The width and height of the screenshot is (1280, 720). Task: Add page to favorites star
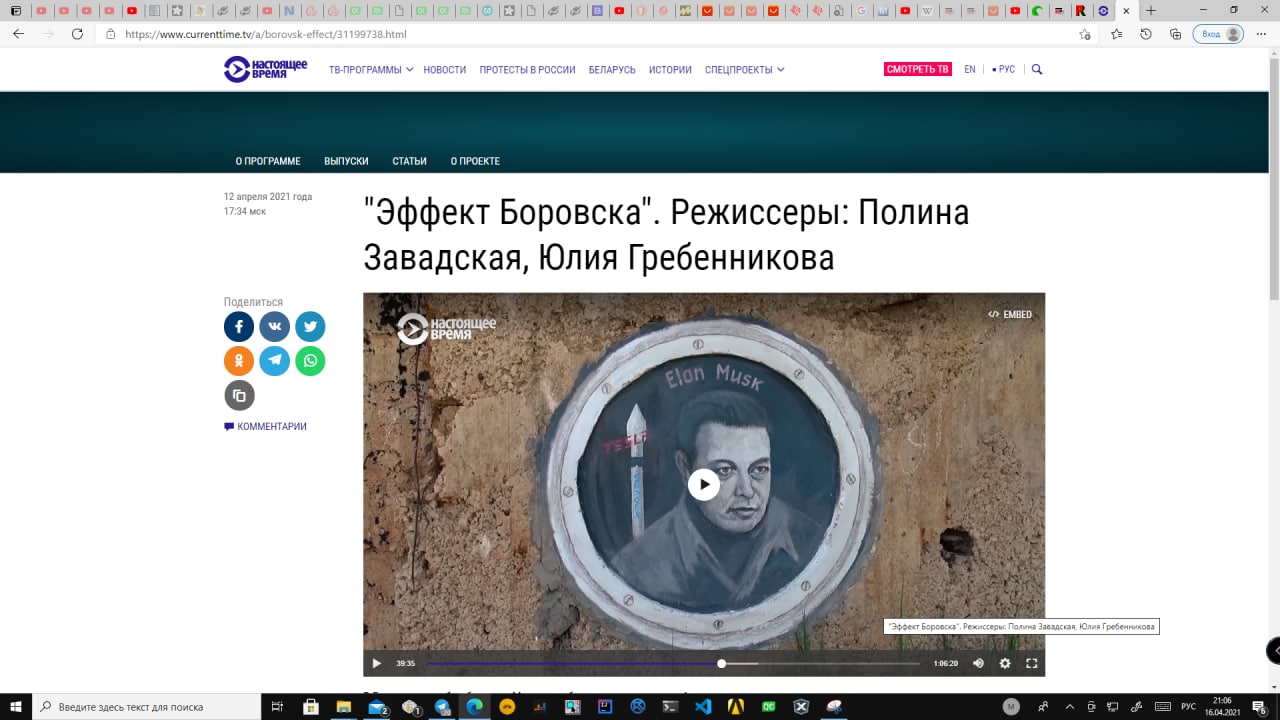(1085, 34)
